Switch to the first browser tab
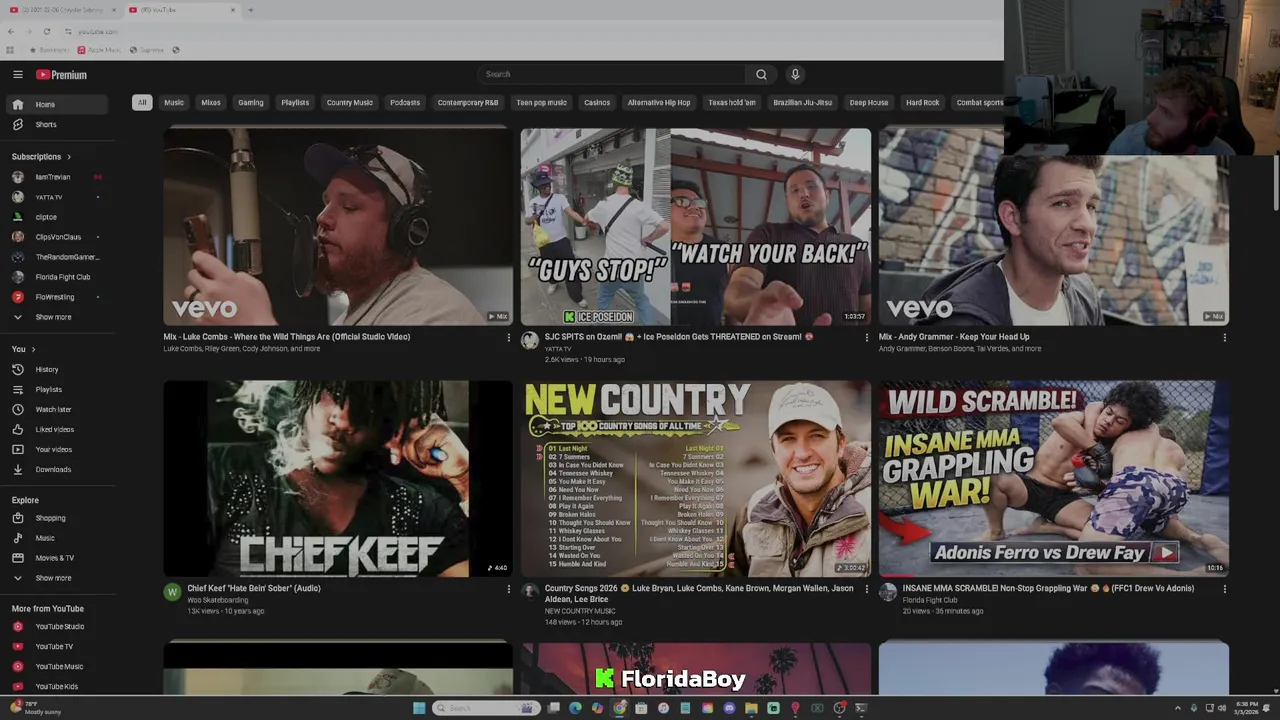 tap(62, 10)
